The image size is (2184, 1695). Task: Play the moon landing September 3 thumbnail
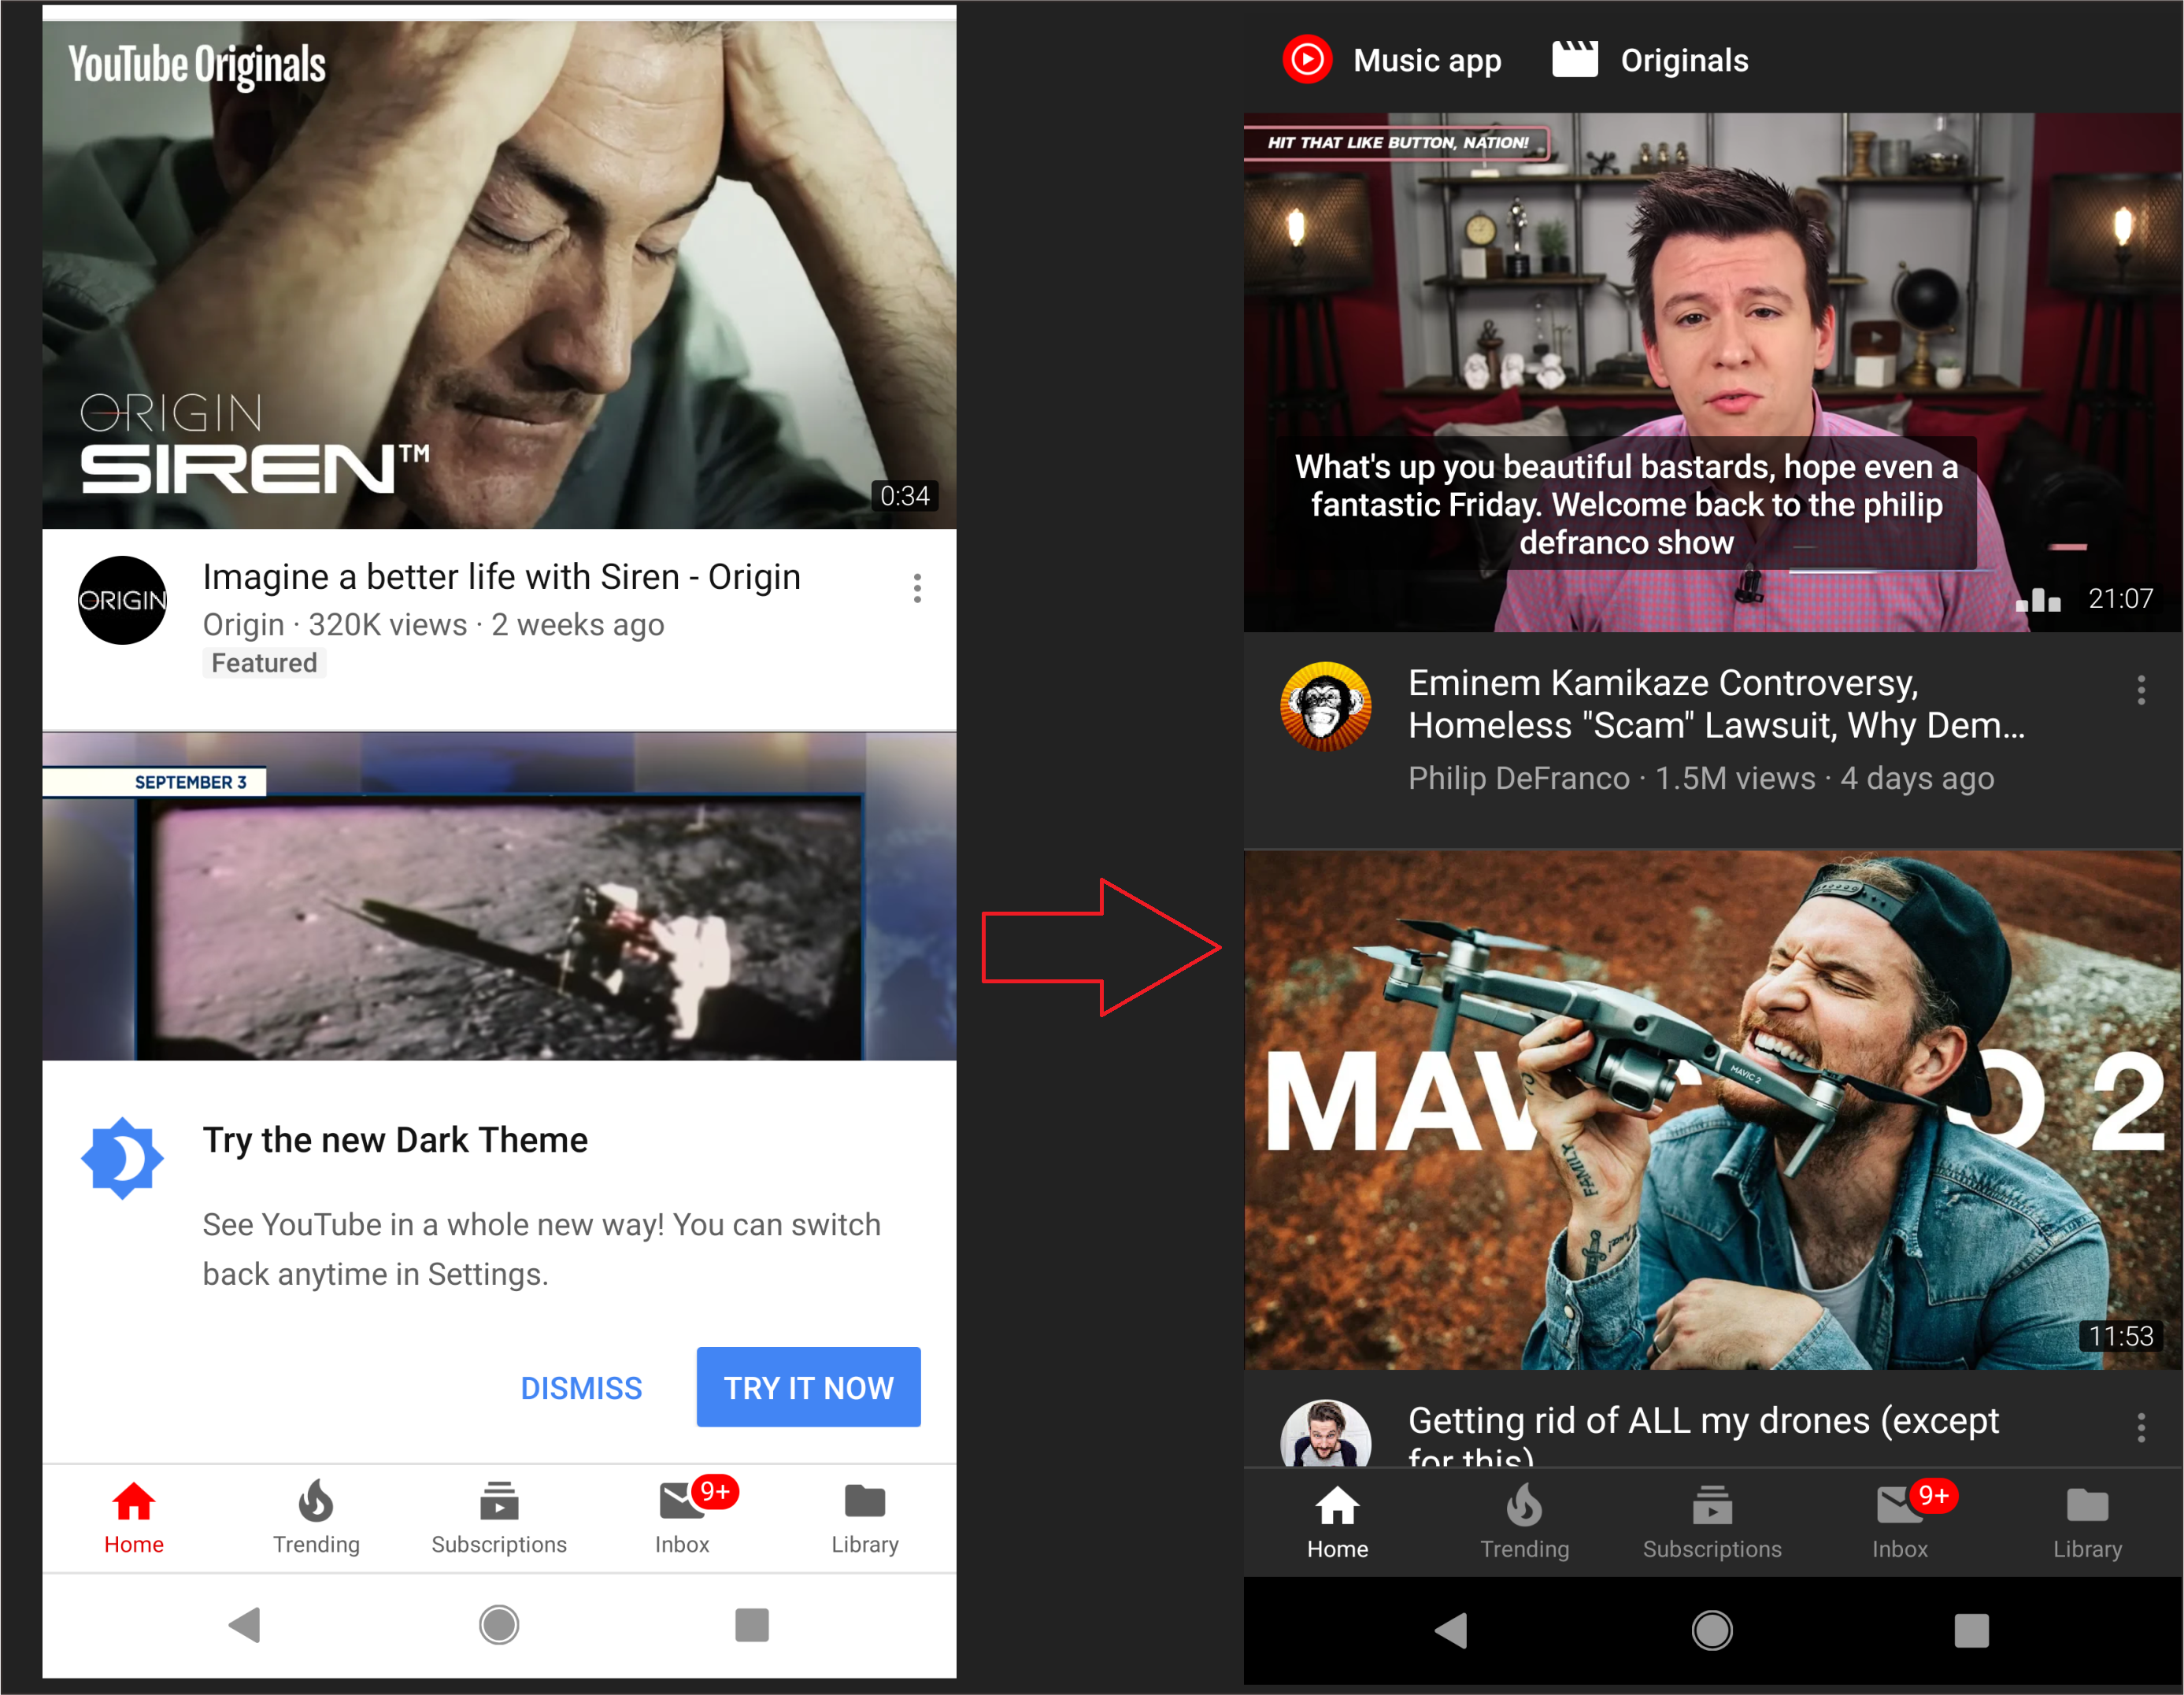click(499, 896)
